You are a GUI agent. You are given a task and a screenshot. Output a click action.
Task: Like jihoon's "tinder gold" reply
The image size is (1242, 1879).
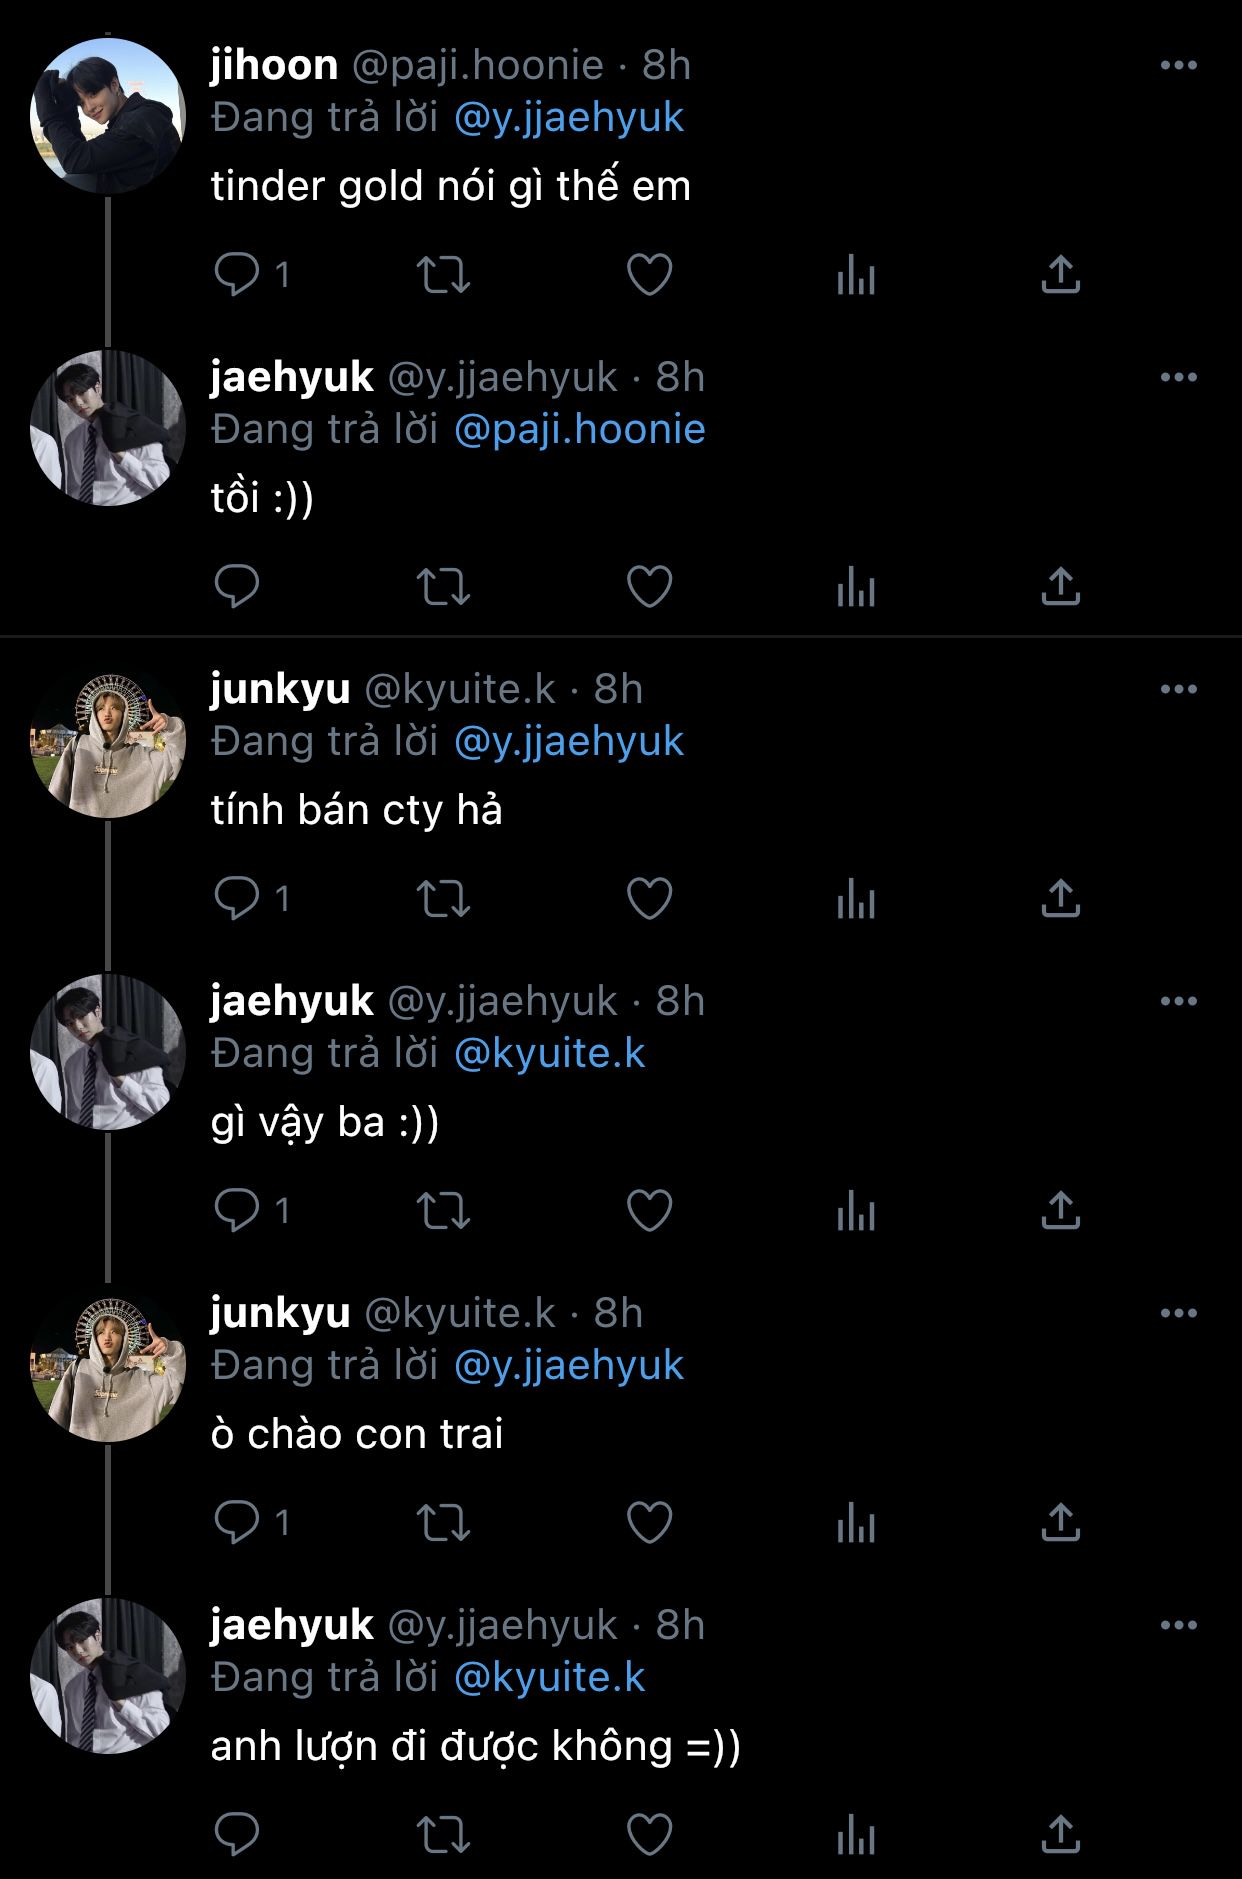[649, 274]
